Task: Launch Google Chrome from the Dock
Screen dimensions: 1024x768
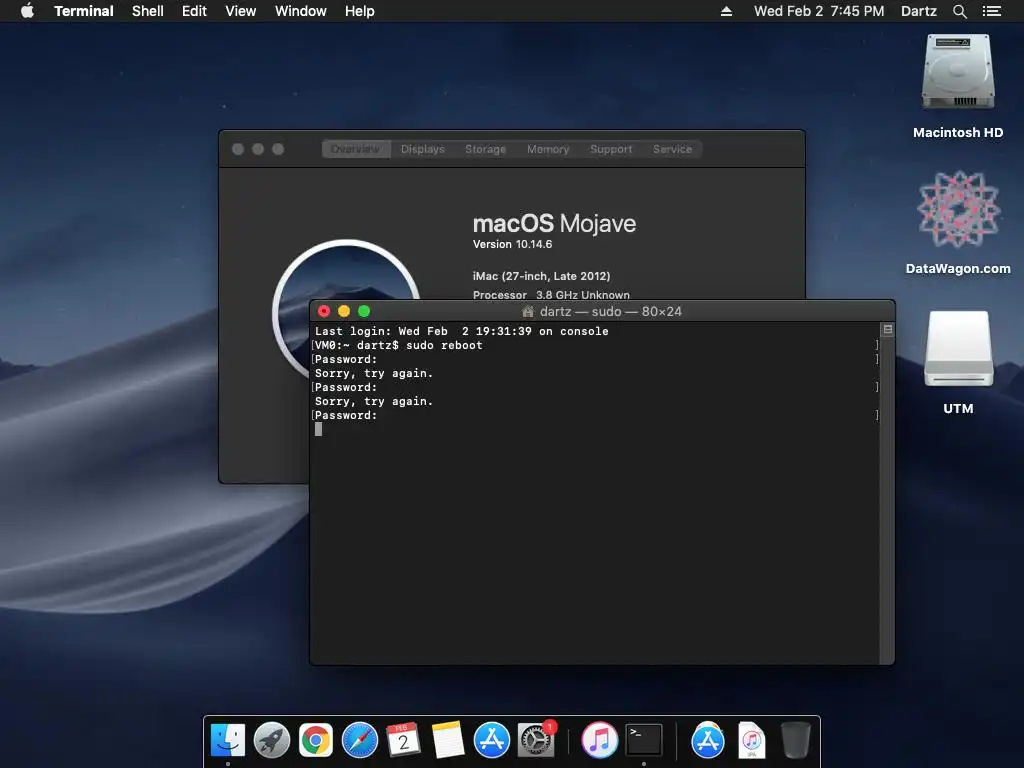Action: tap(316, 740)
